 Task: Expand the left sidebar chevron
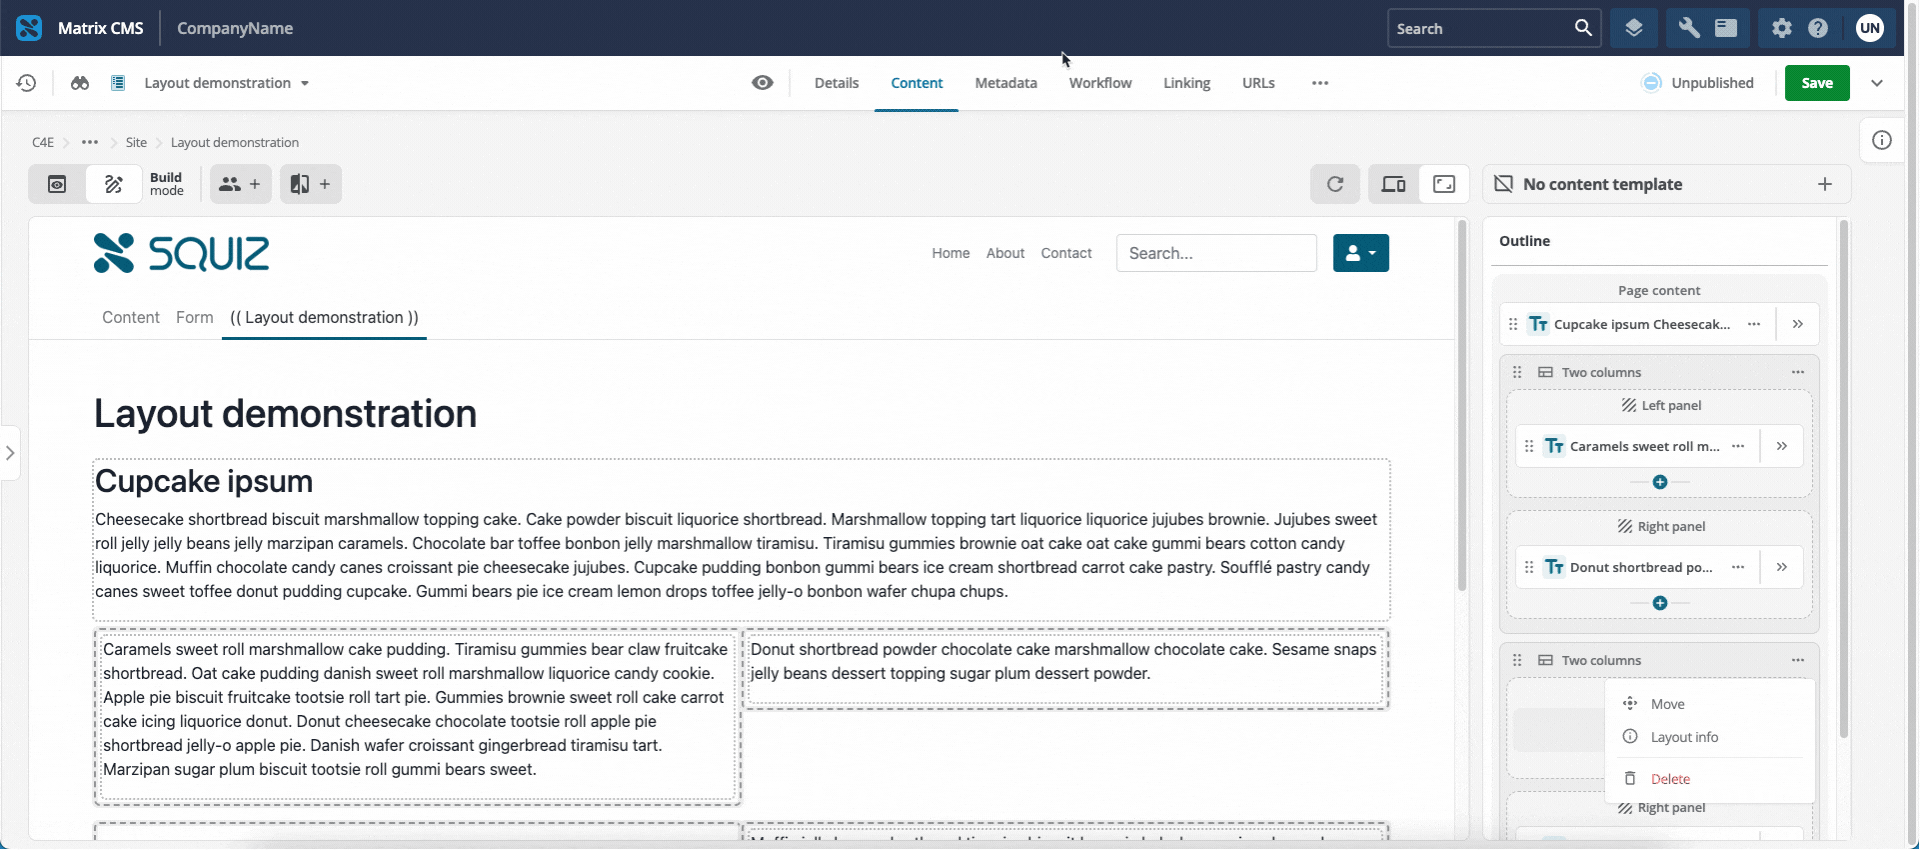point(10,453)
